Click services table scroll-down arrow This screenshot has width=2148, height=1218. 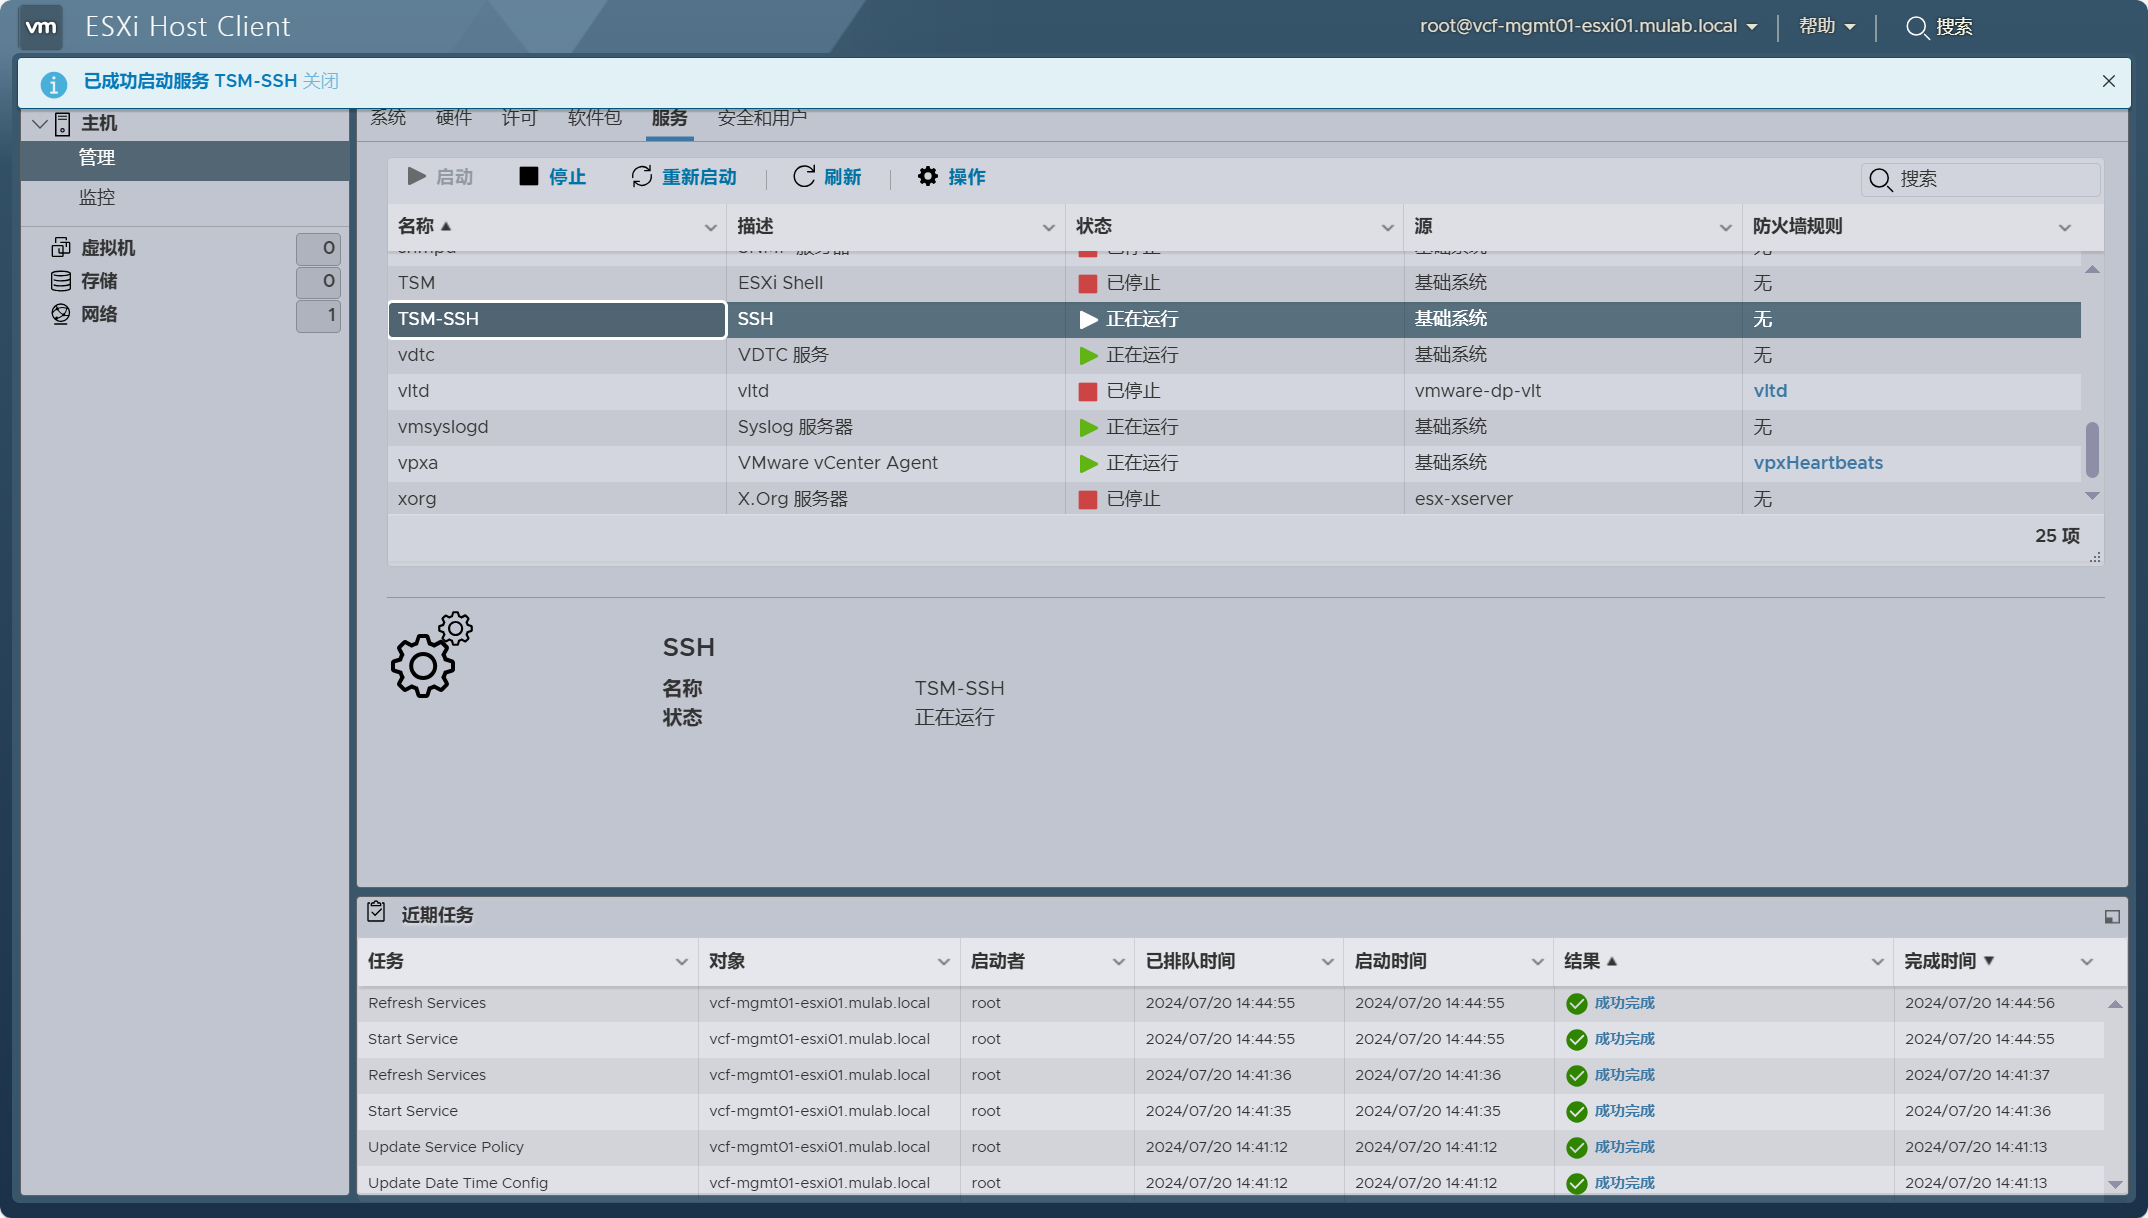2092,496
